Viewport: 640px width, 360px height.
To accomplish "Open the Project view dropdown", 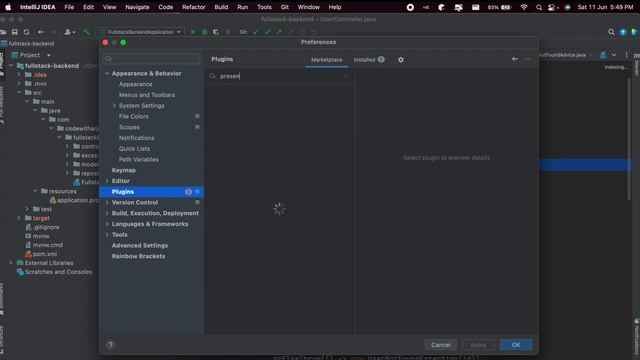I will (x=49, y=55).
